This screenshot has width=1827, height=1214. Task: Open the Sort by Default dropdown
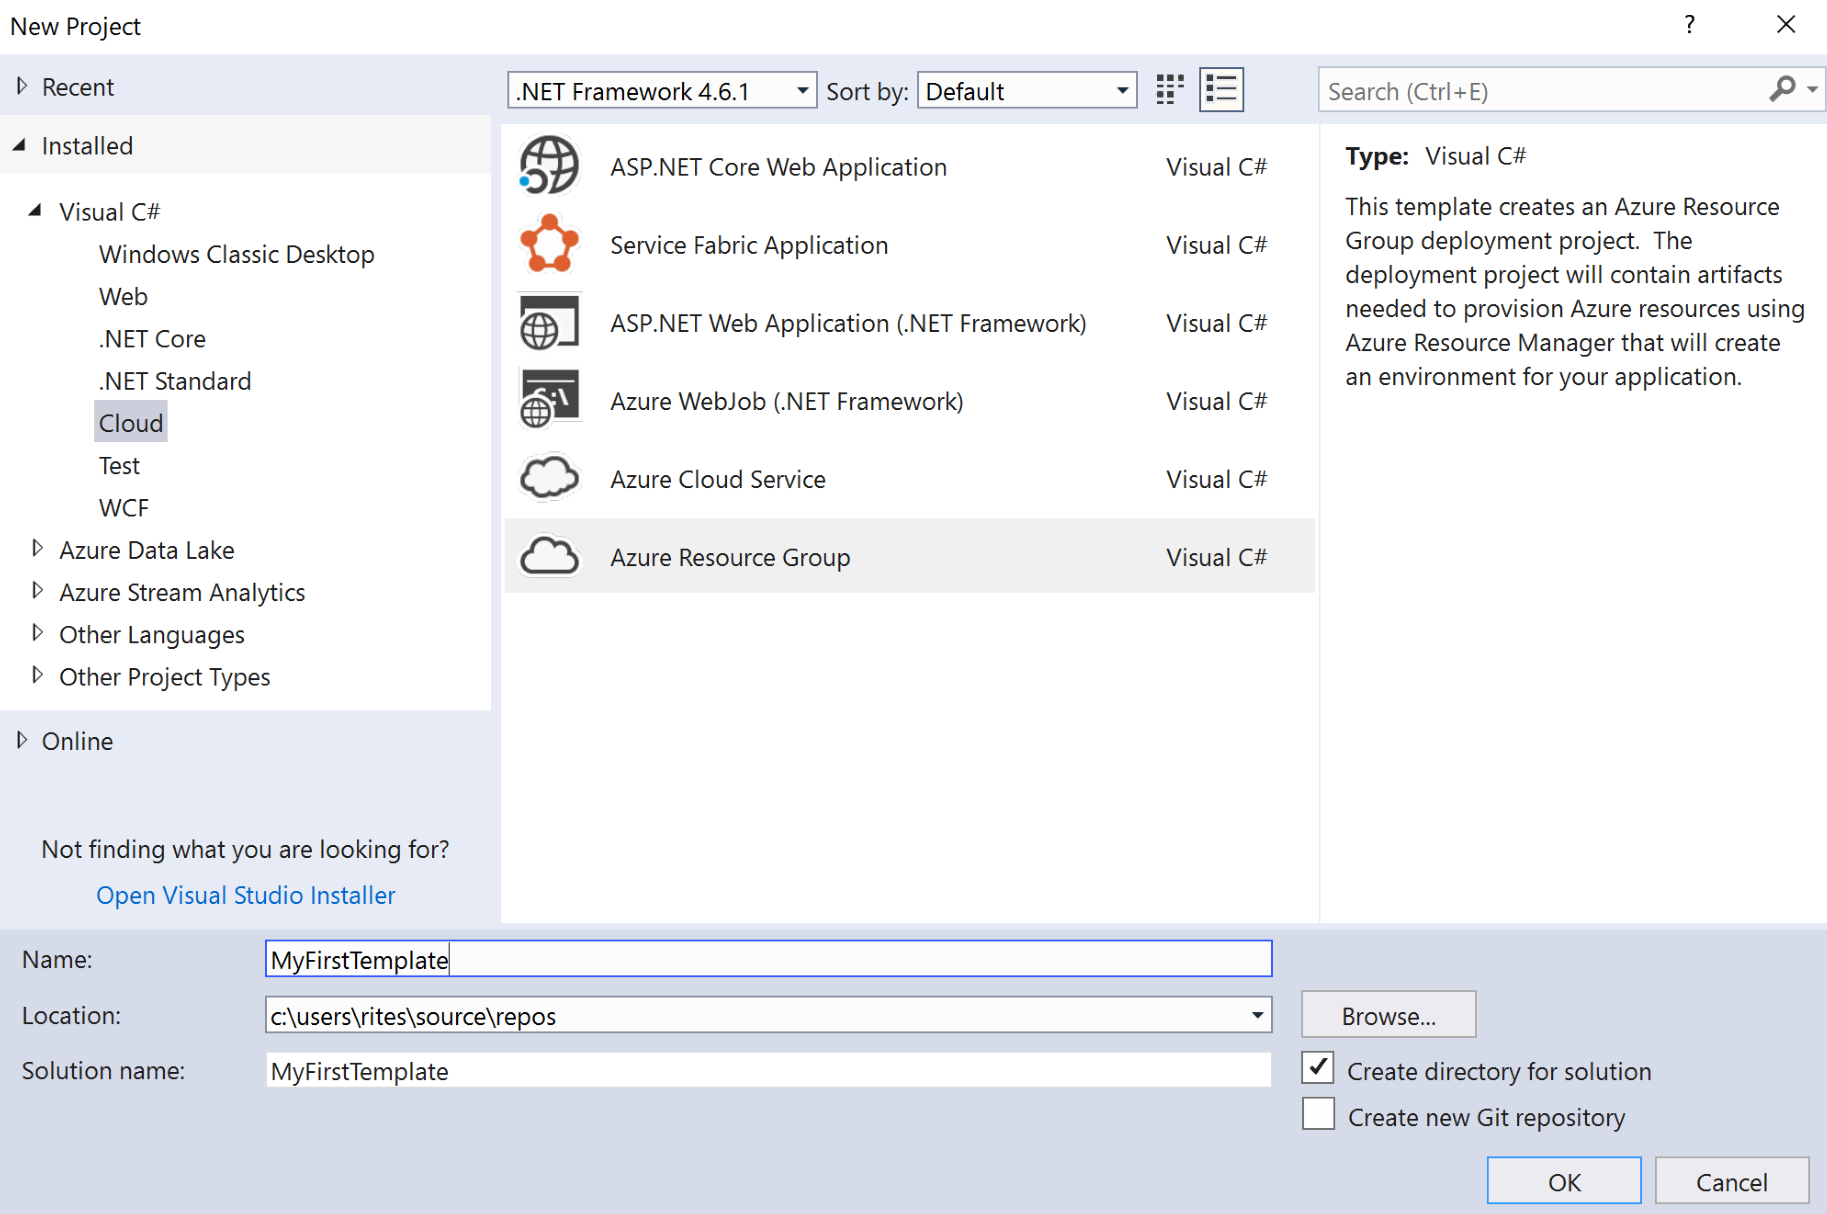pyautogui.click(x=1027, y=91)
